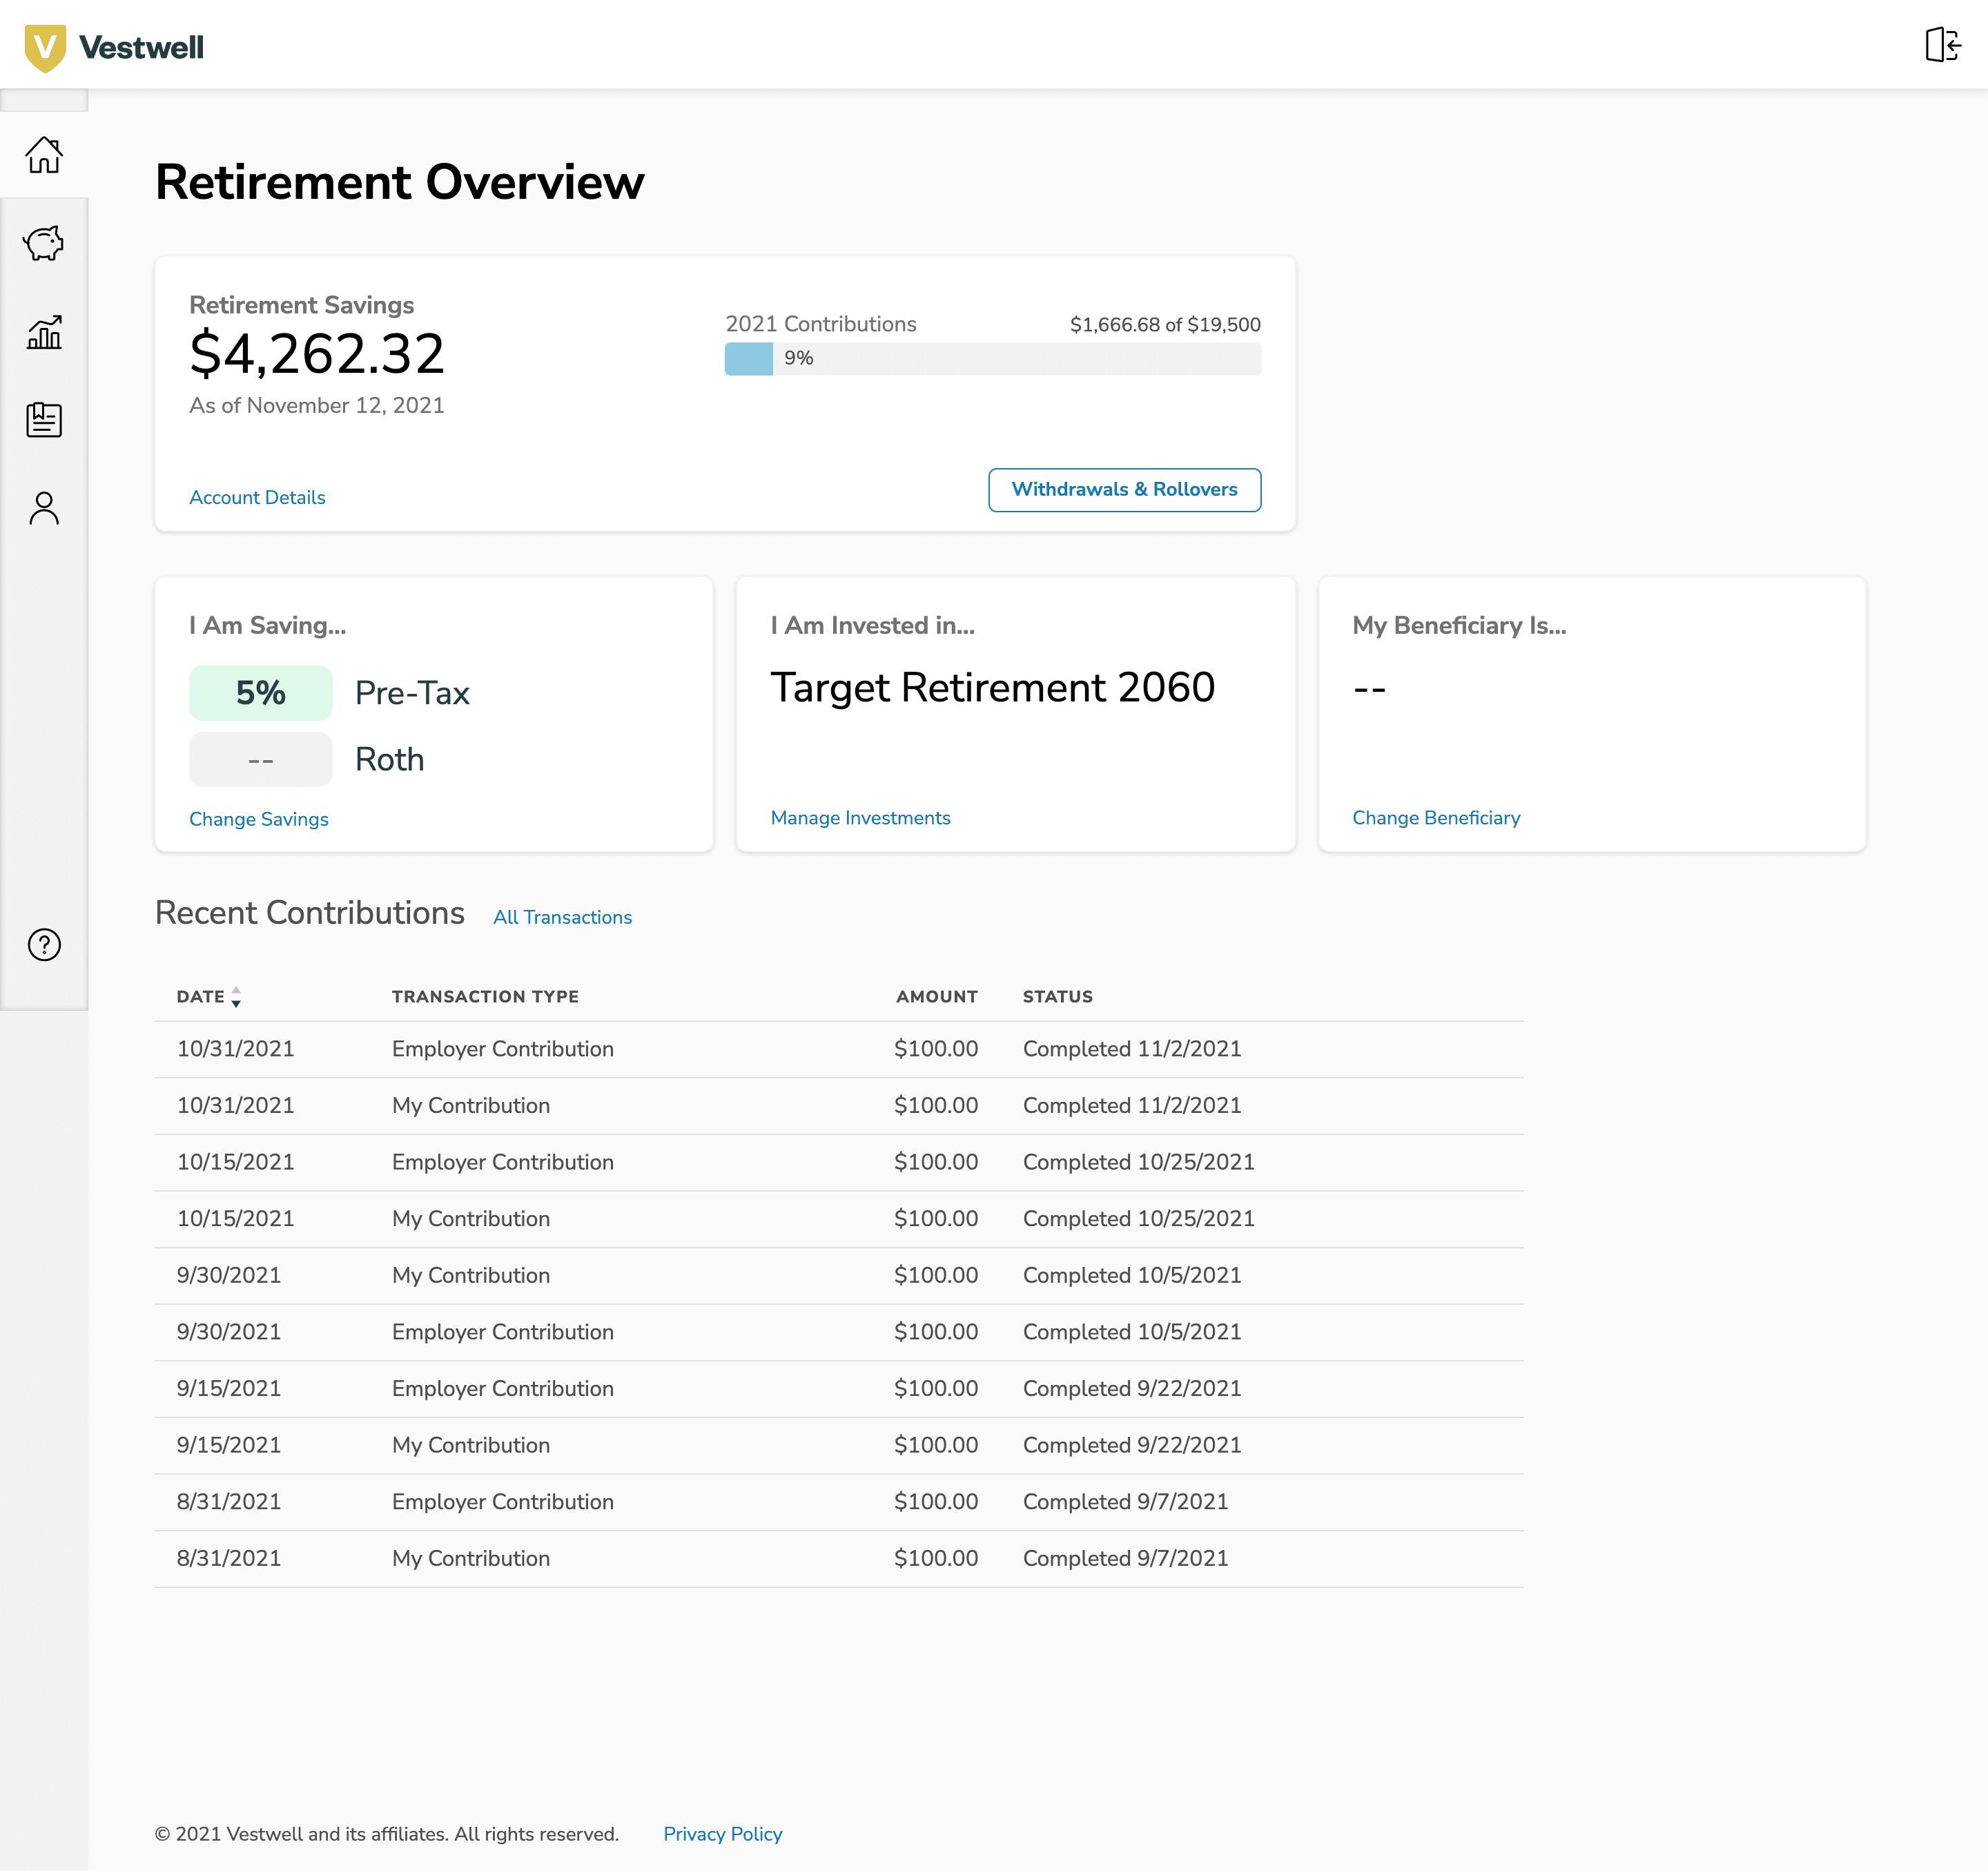Click the Change Beneficiary link
Screen dimensions: 1988x1871
[1435, 818]
